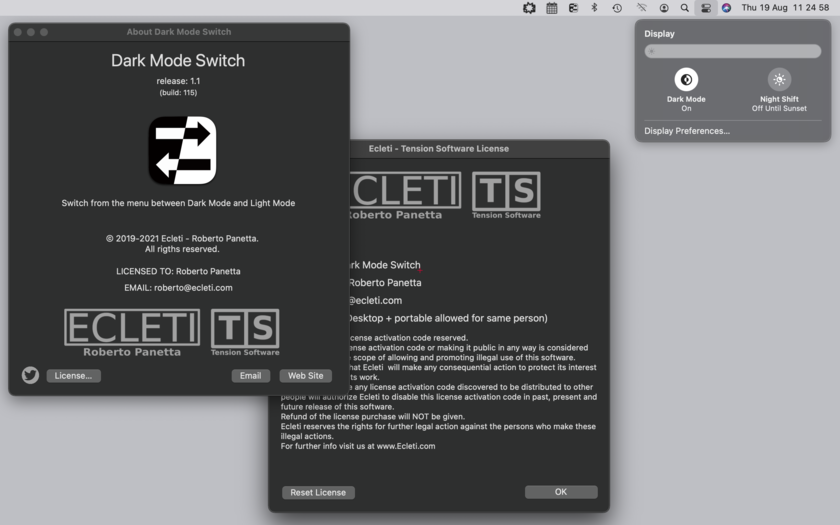Open Display Preferences…
The image size is (840, 525).
pyautogui.click(x=687, y=131)
